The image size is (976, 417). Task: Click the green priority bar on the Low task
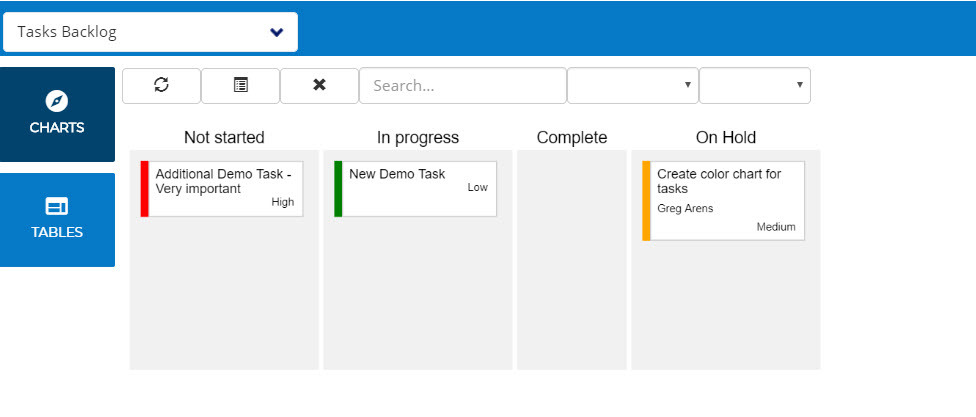tap(338, 188)
